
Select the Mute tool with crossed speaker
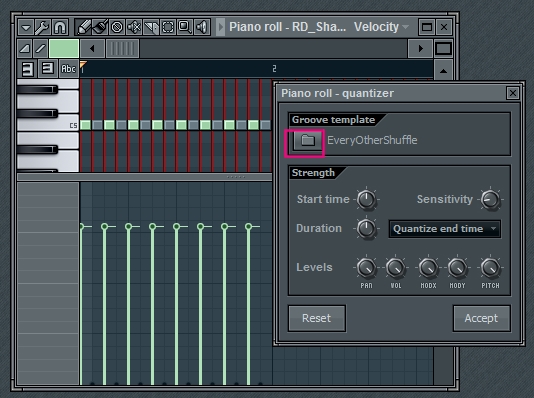click(x=134, y=27)
